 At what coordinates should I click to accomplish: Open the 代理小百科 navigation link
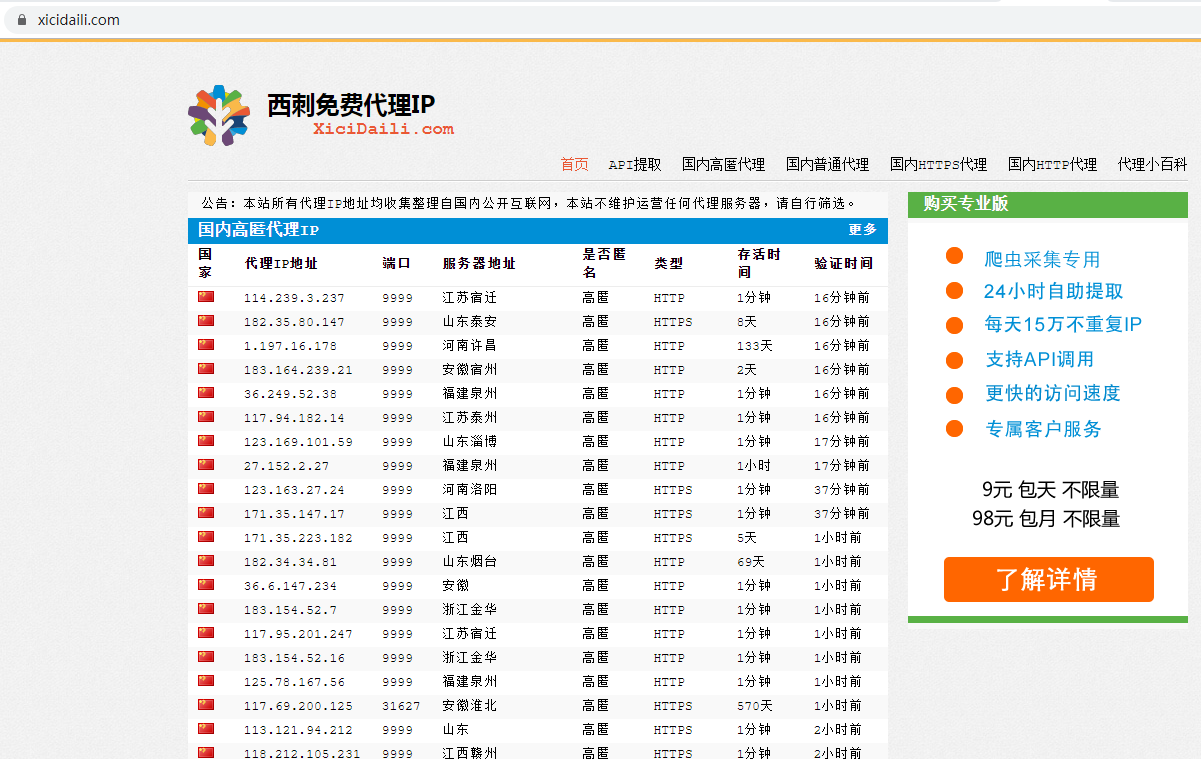pos(1150,165)
